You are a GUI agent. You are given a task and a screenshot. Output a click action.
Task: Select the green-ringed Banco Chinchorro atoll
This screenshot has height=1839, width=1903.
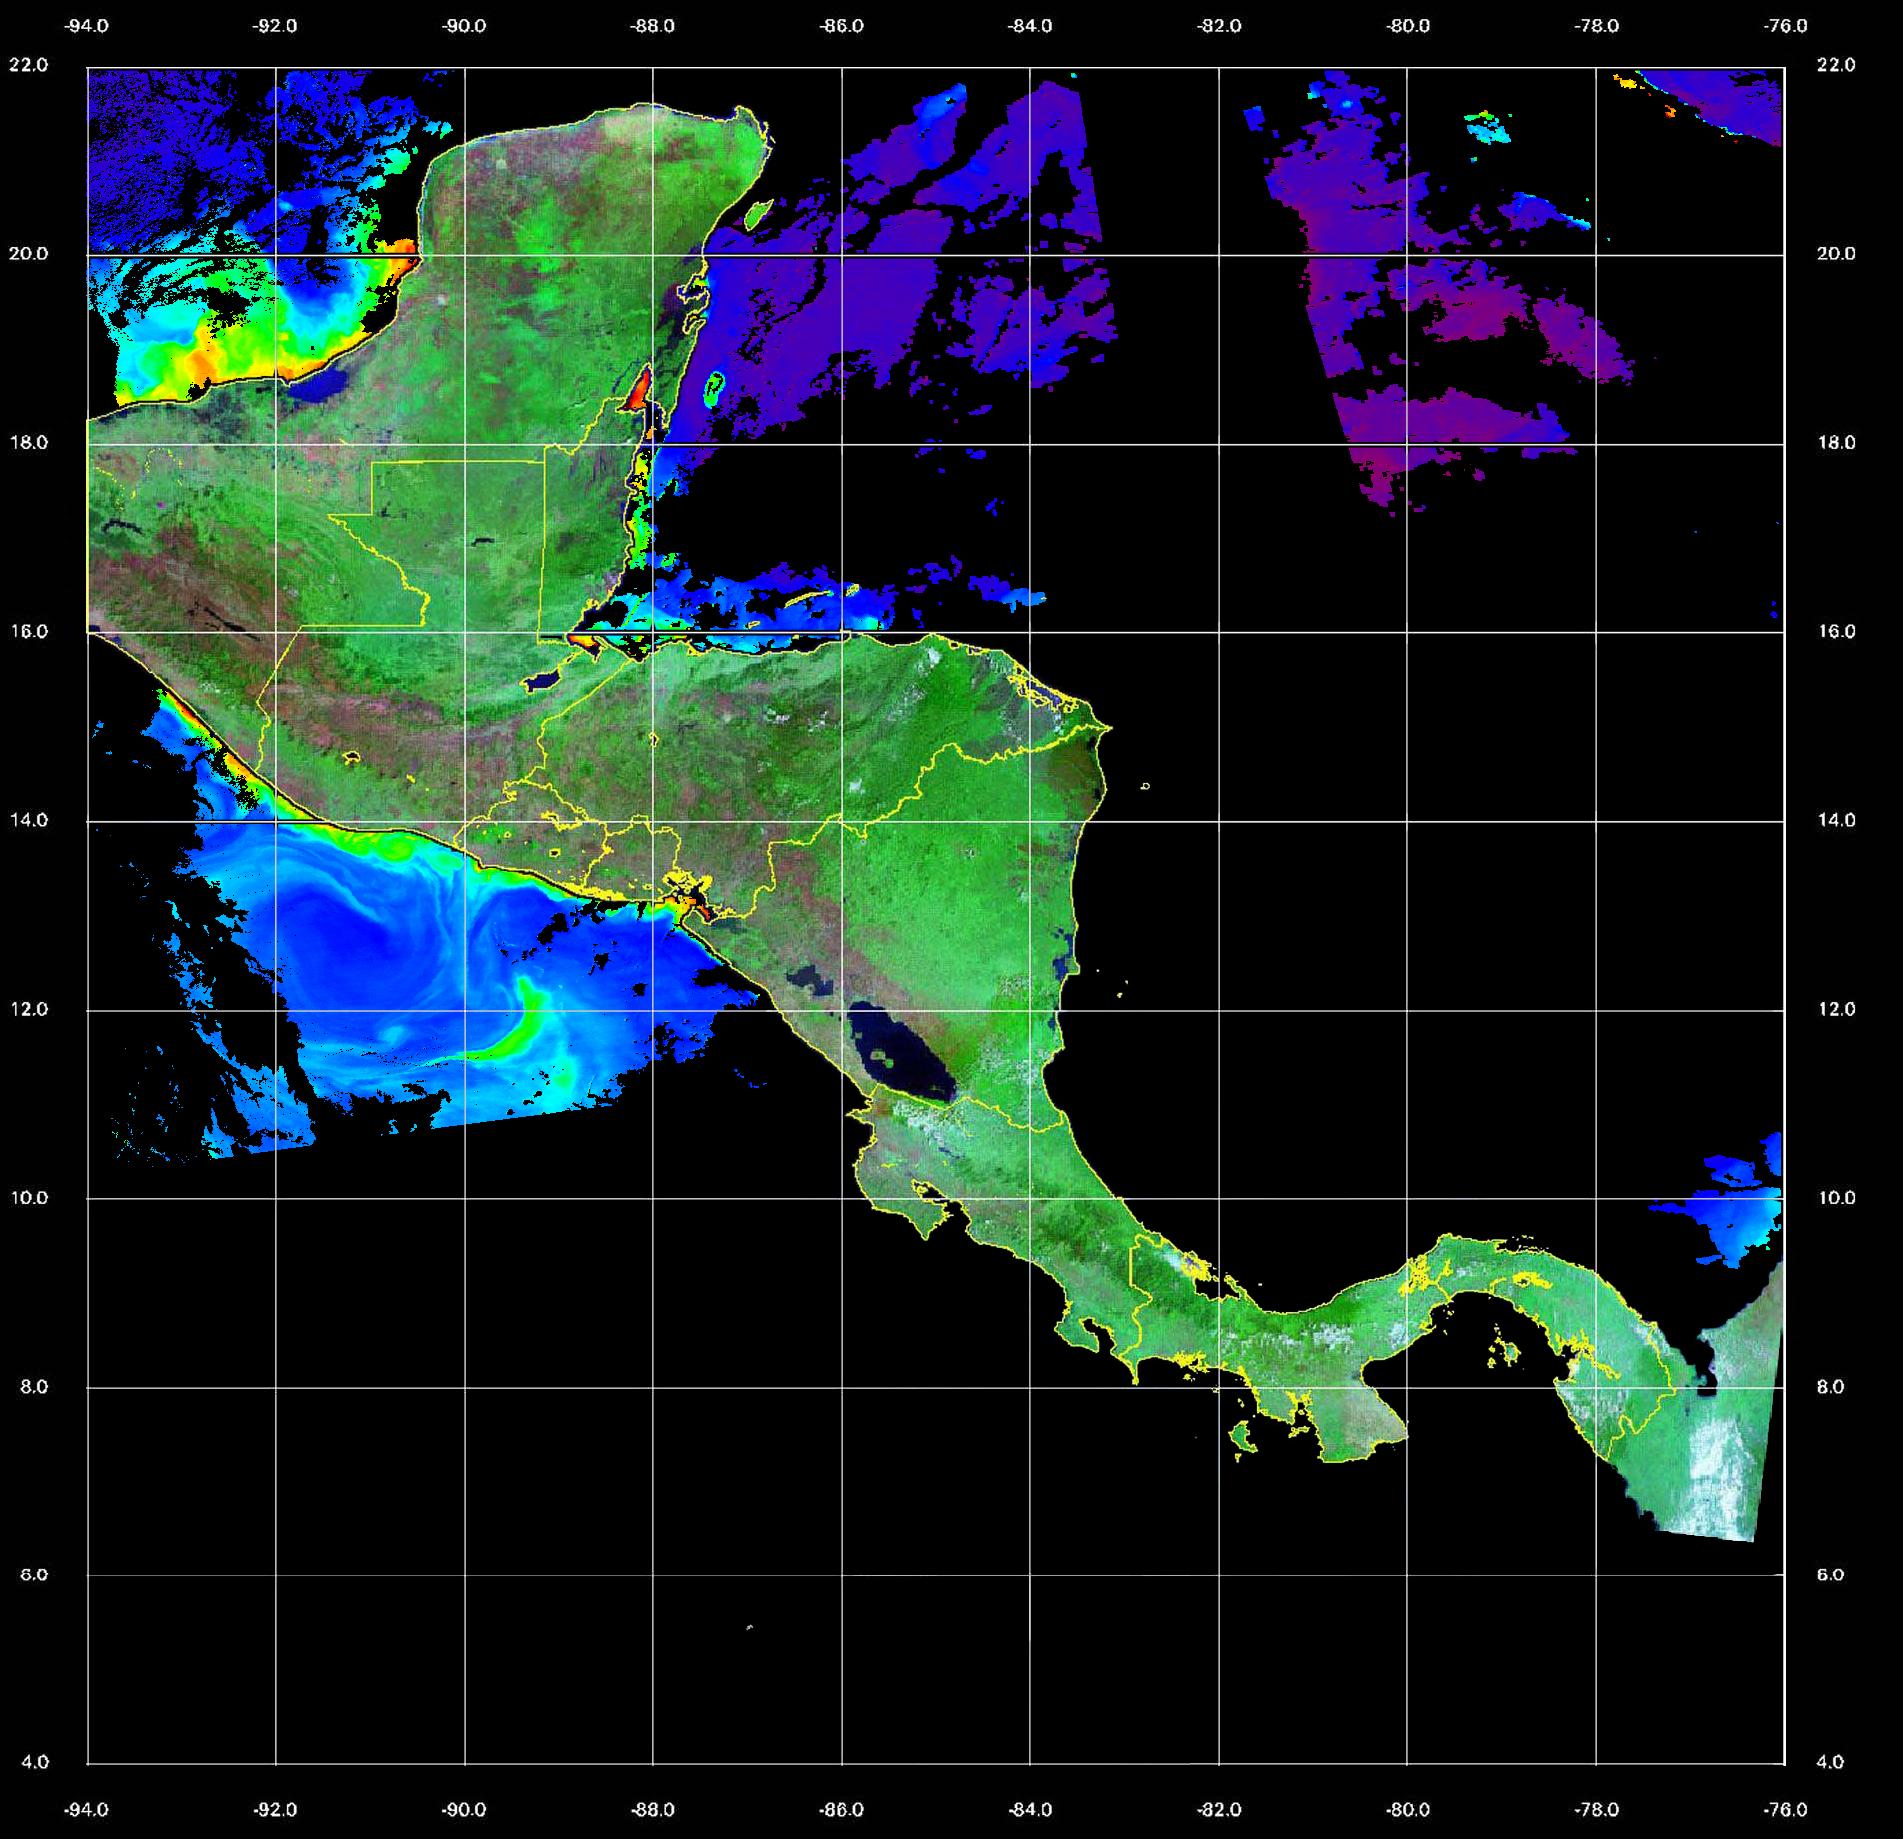pos(715,388)
